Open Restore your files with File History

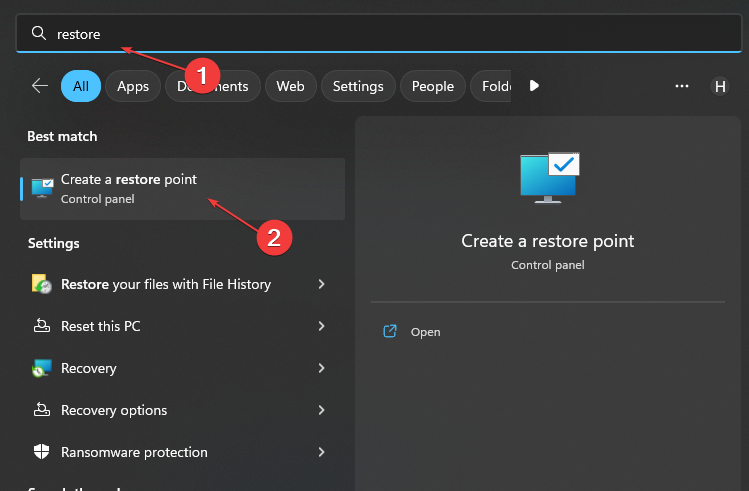pyautogui.click(x=182, y=284)
